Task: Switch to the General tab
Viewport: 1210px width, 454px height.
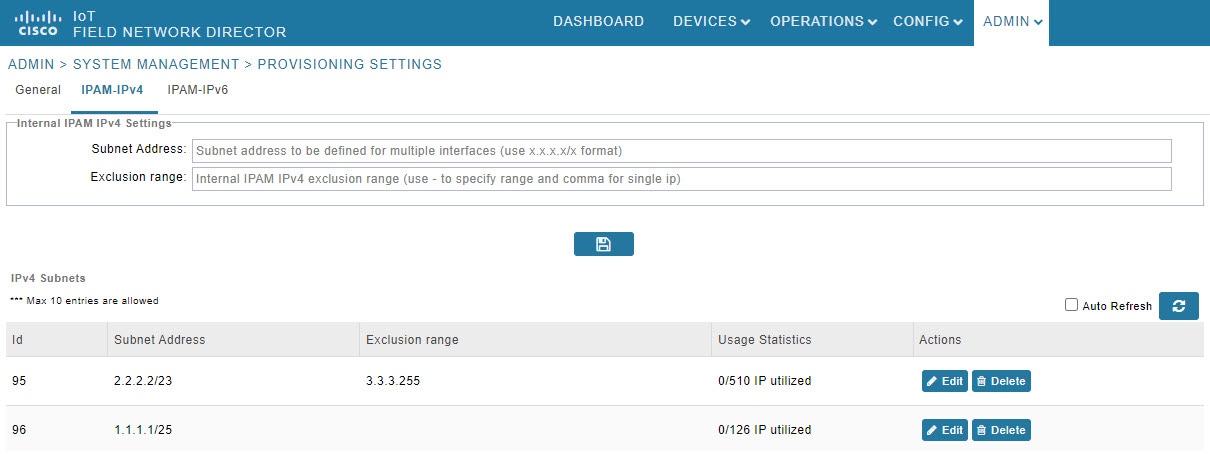Action: point(38,90)
